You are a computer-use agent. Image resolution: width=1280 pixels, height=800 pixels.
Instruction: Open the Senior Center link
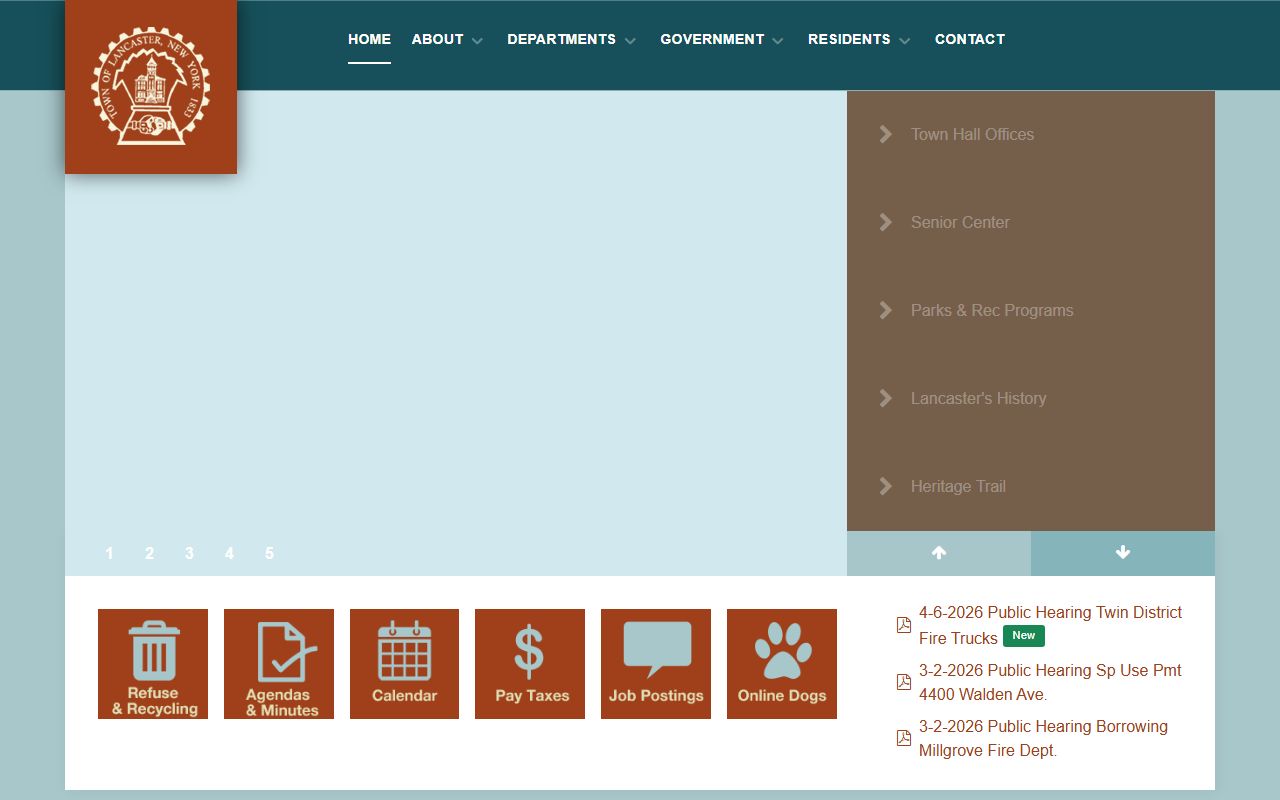(x=960, y=222)
